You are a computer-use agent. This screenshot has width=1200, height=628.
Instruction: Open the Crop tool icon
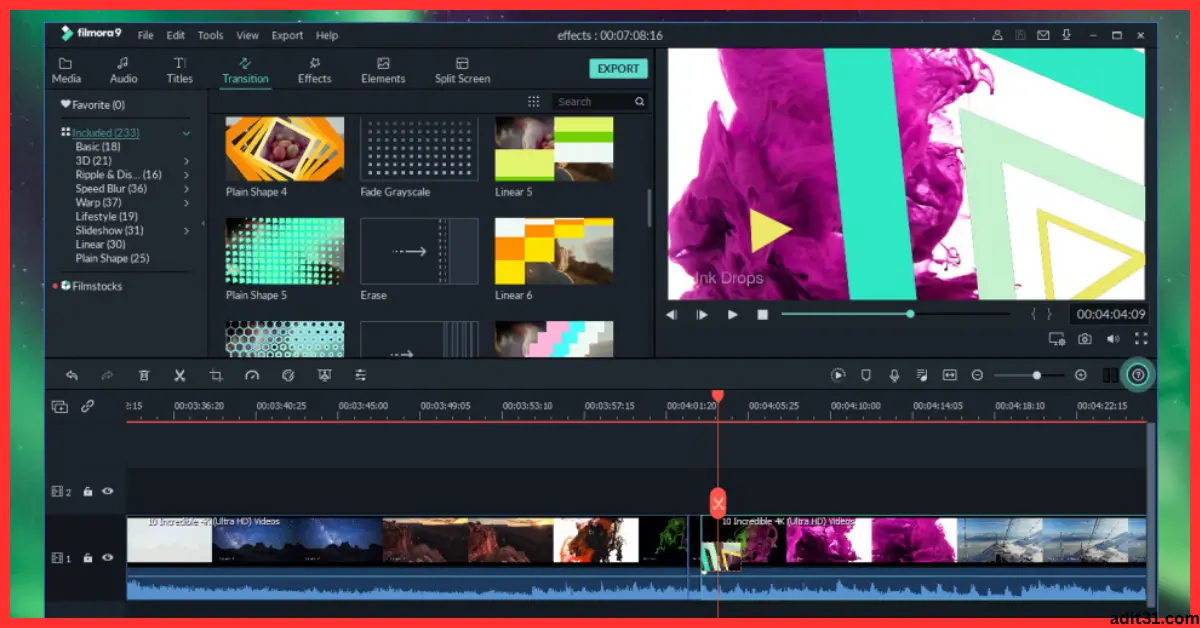click(216, 375)
